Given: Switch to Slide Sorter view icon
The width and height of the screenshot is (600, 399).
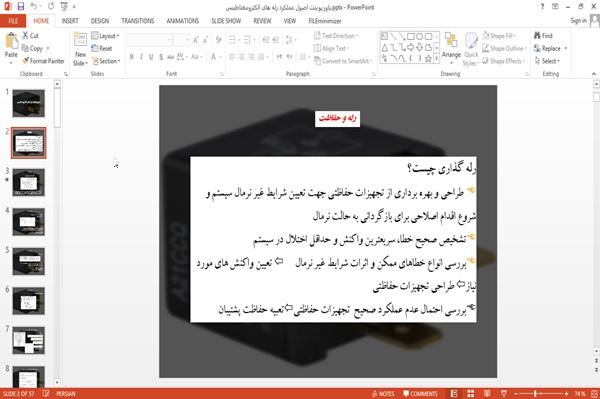Looking at the screenshot, I should tap(471, 394).
